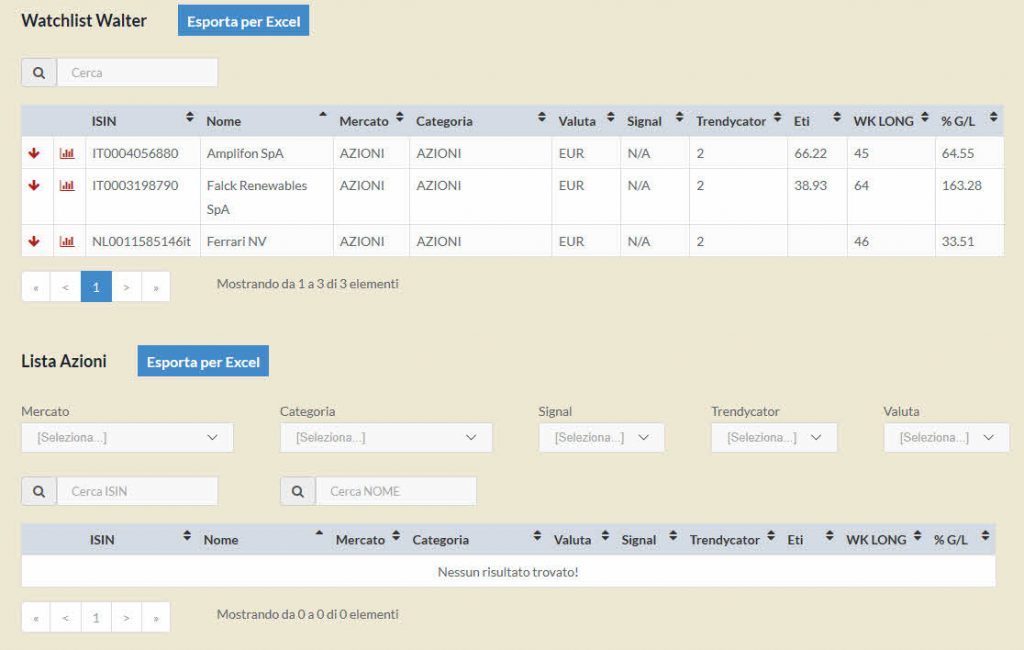Export Lista Azioni to Excel
The height and width of the screenshot is (650, 1024).
pos(203,362)
